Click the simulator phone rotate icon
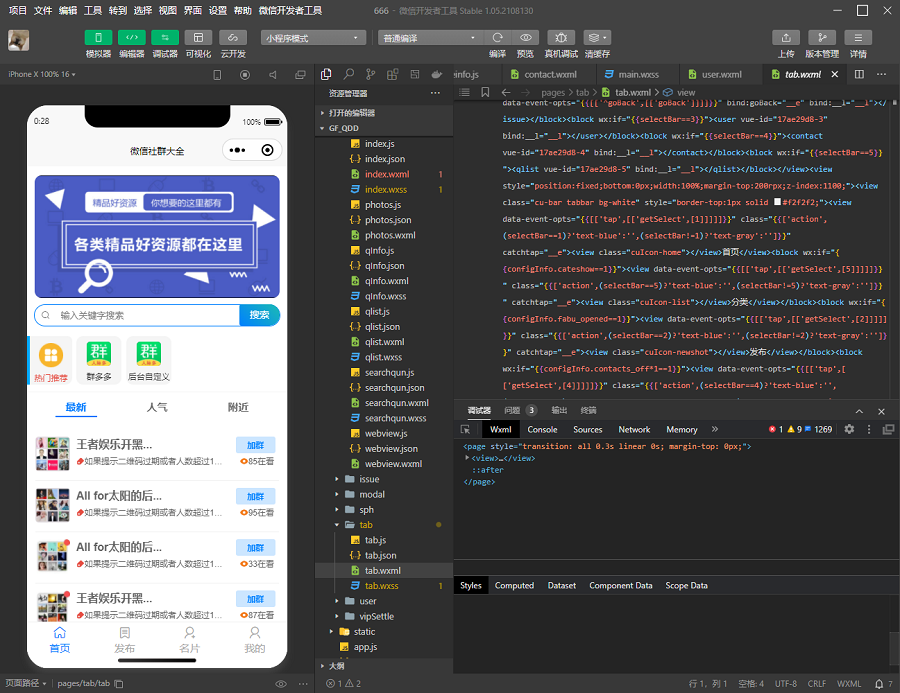The image size is (900, 693). (x=217, y=75)
